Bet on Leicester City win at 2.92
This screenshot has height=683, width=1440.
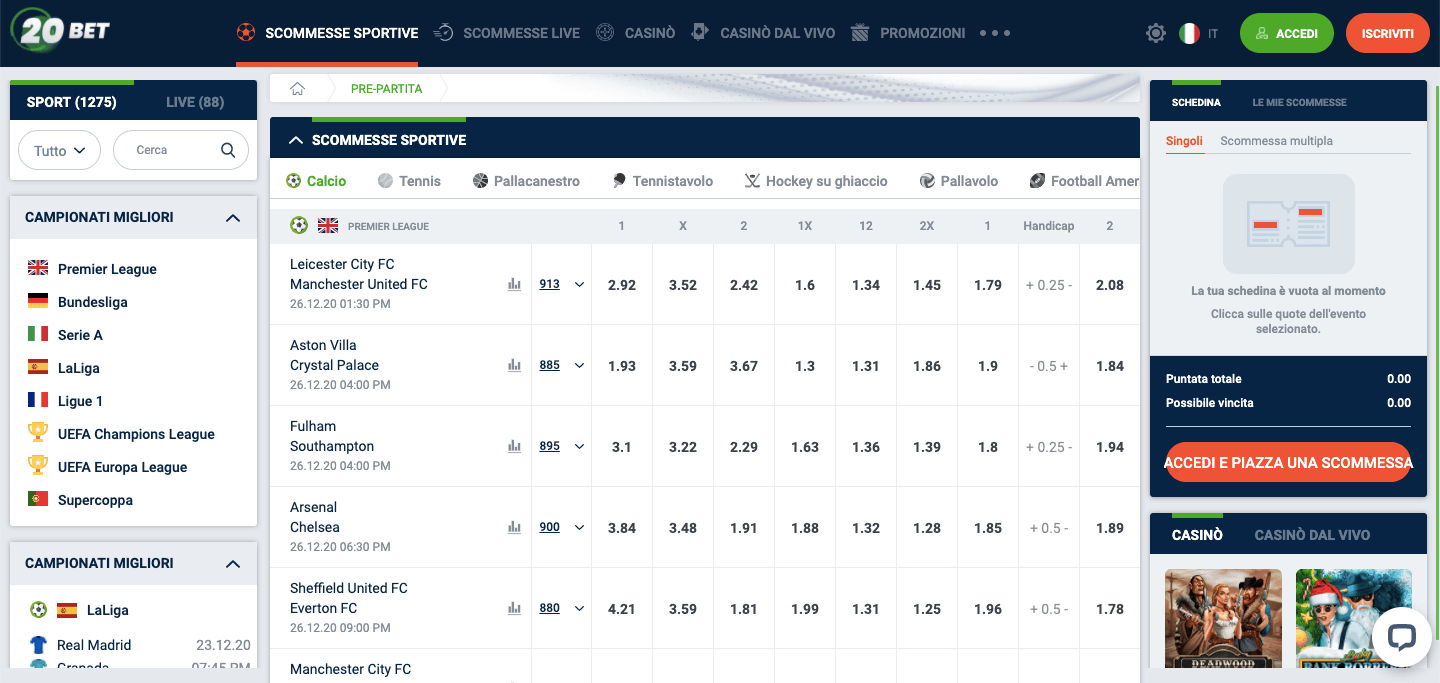pos(622,285)
